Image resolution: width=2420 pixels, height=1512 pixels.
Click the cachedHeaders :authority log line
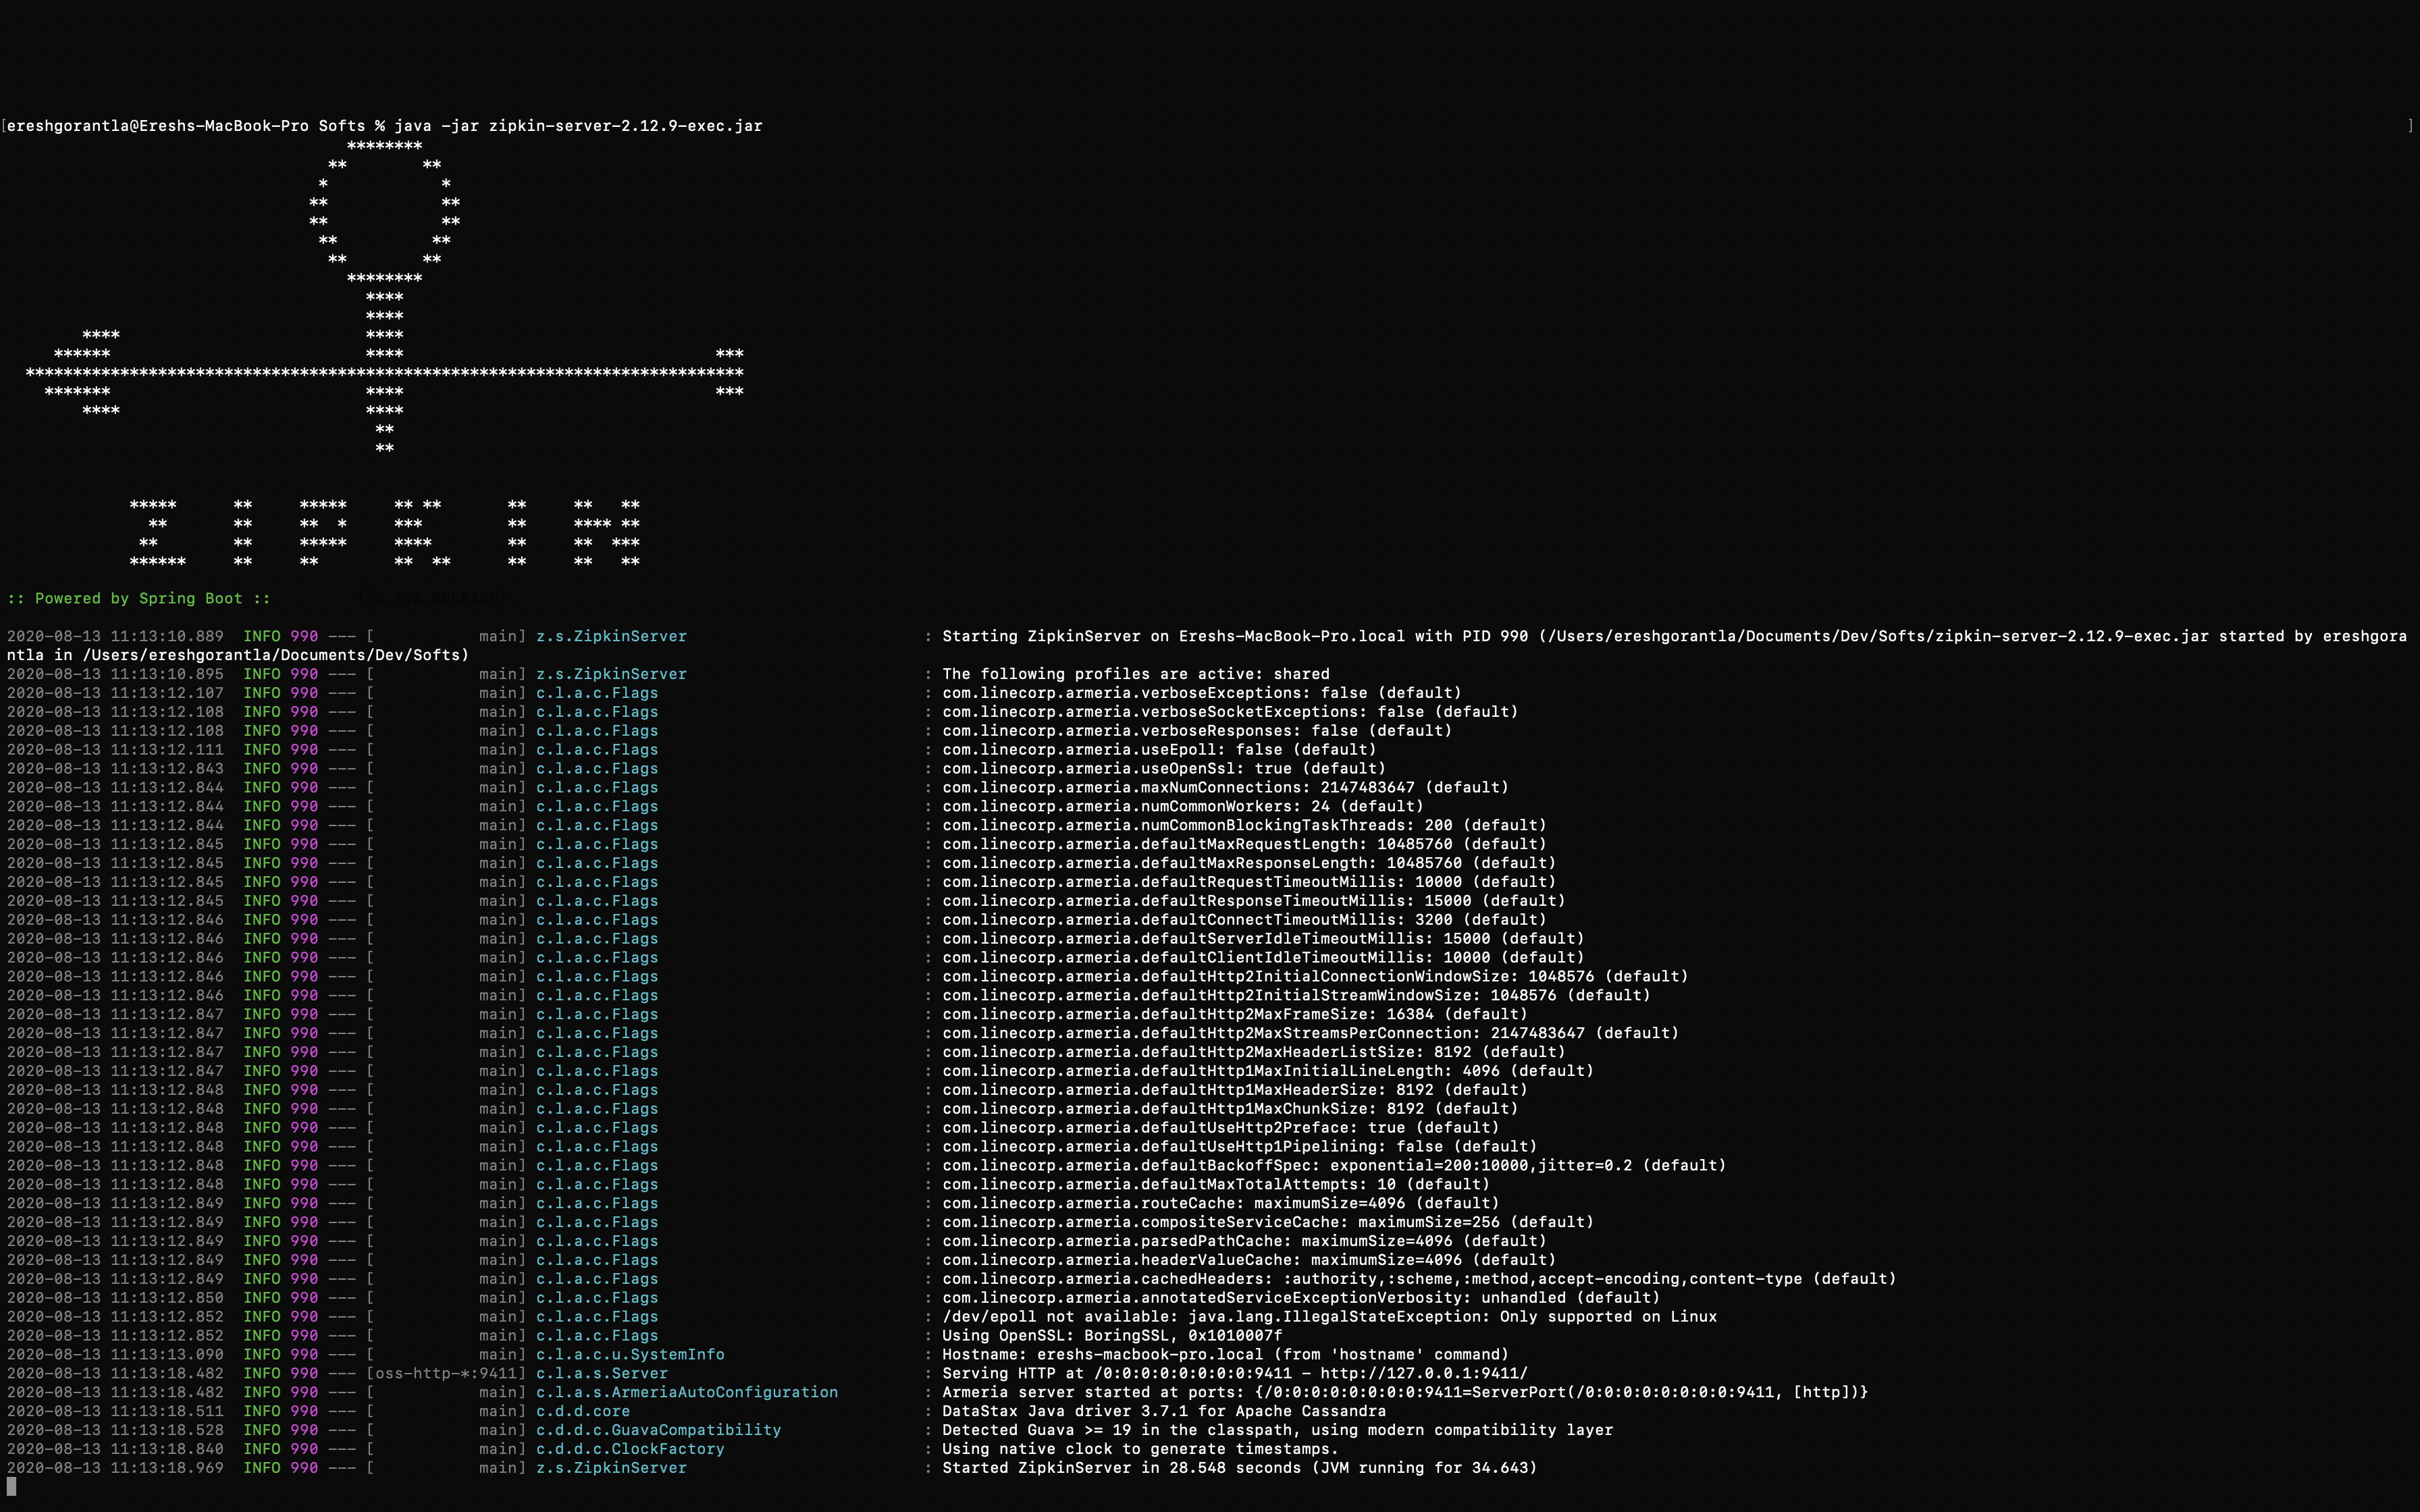click(x=1418, y=1278)
